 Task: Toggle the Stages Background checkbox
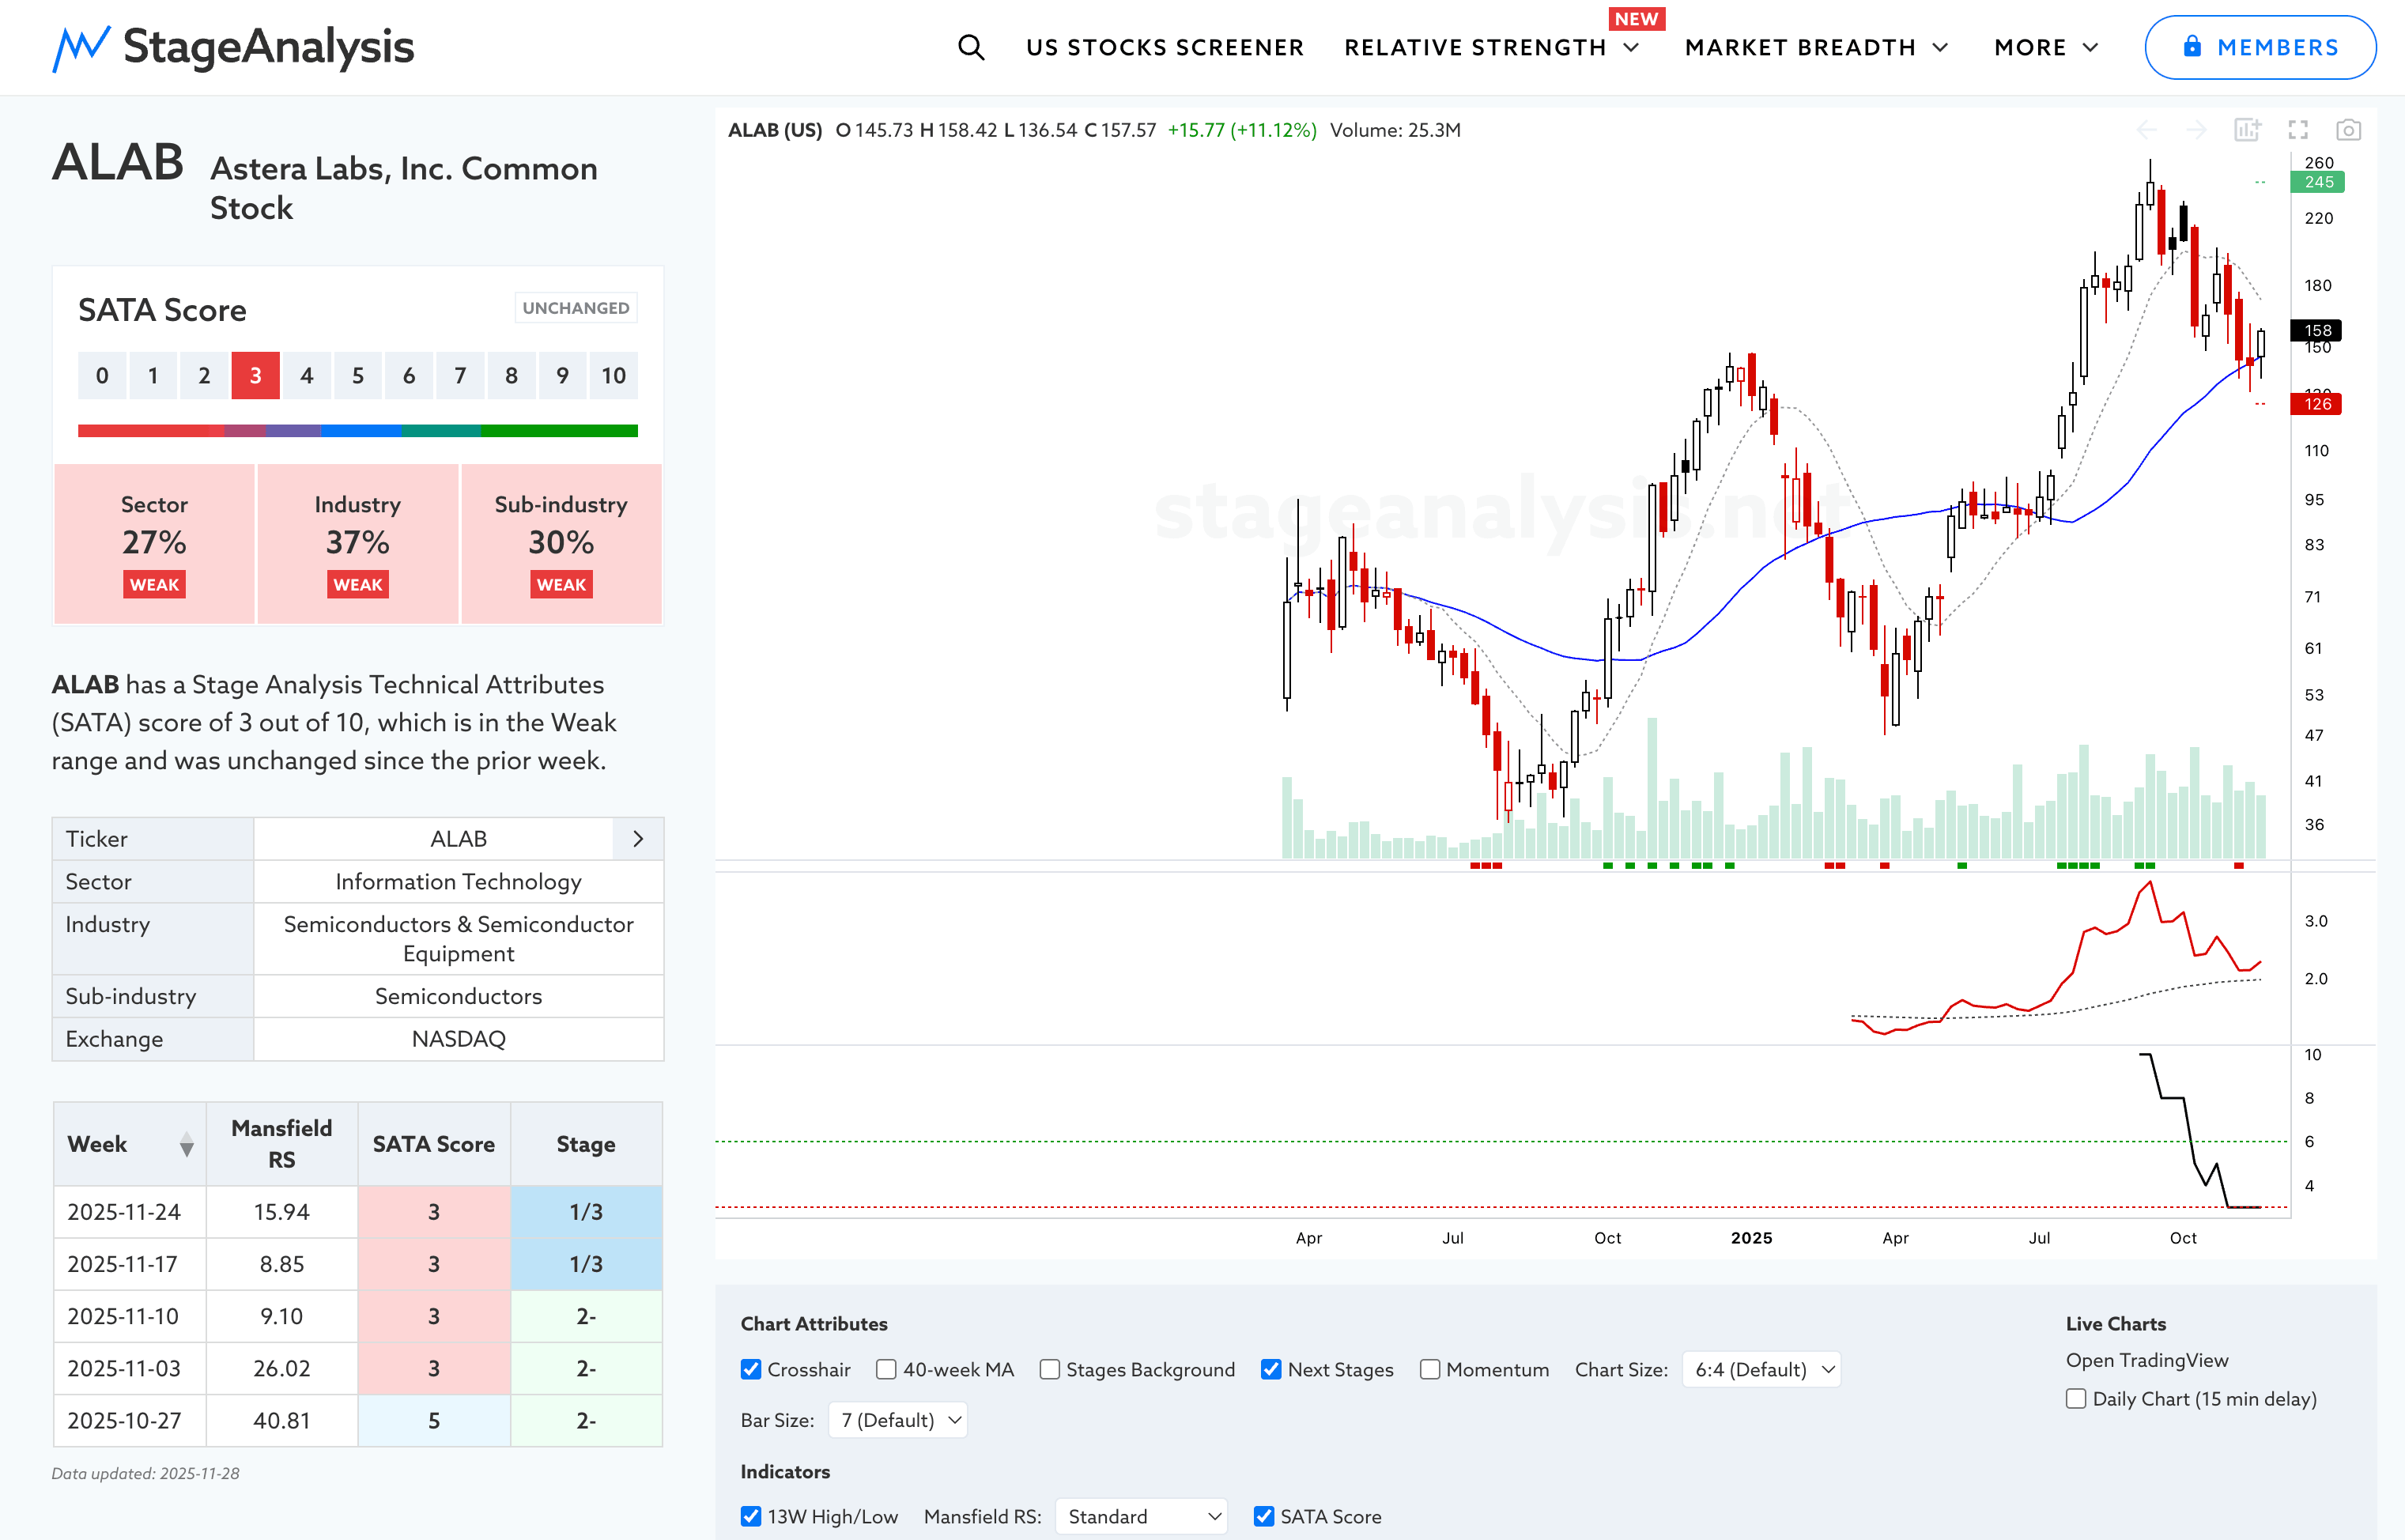[1049, 1369]
